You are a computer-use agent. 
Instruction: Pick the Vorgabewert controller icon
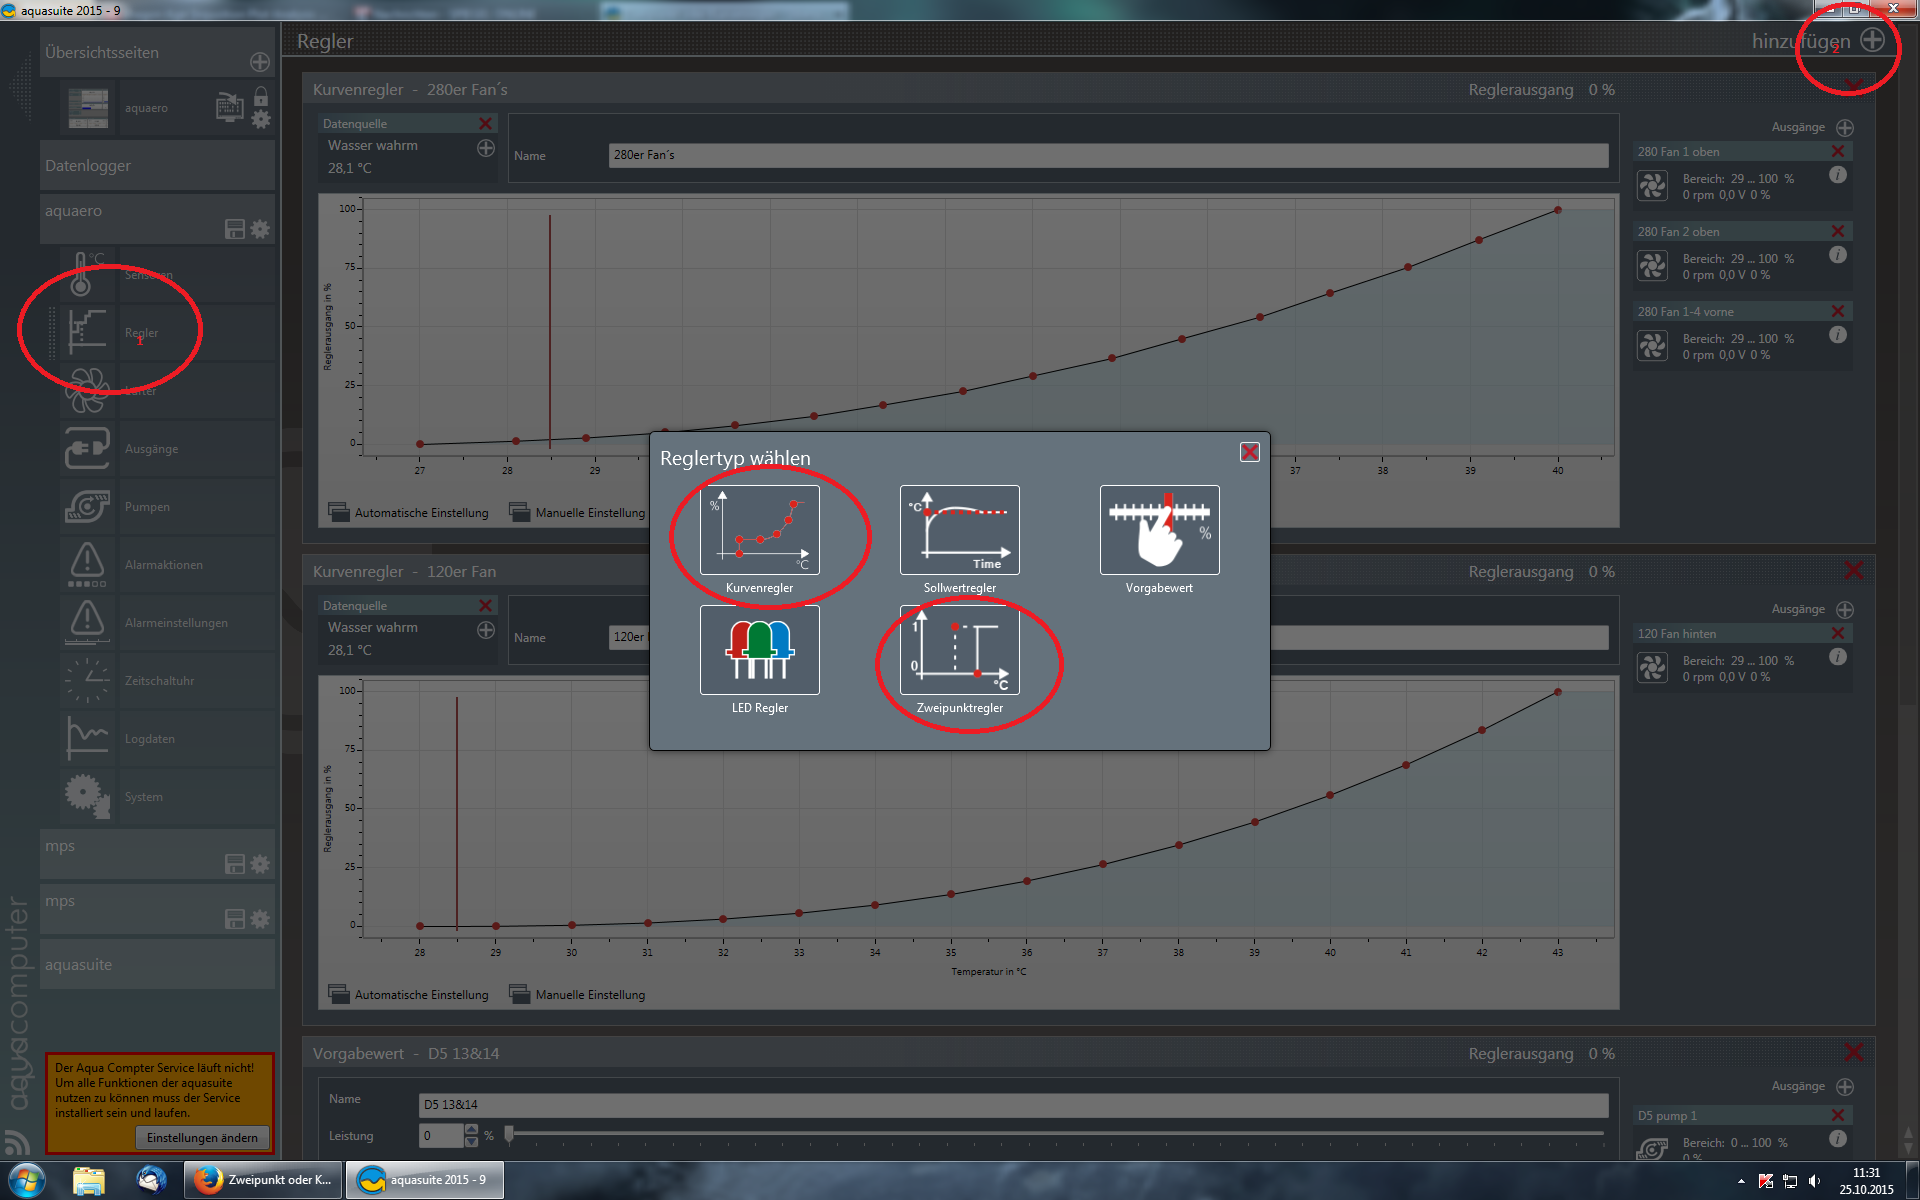1159,530
